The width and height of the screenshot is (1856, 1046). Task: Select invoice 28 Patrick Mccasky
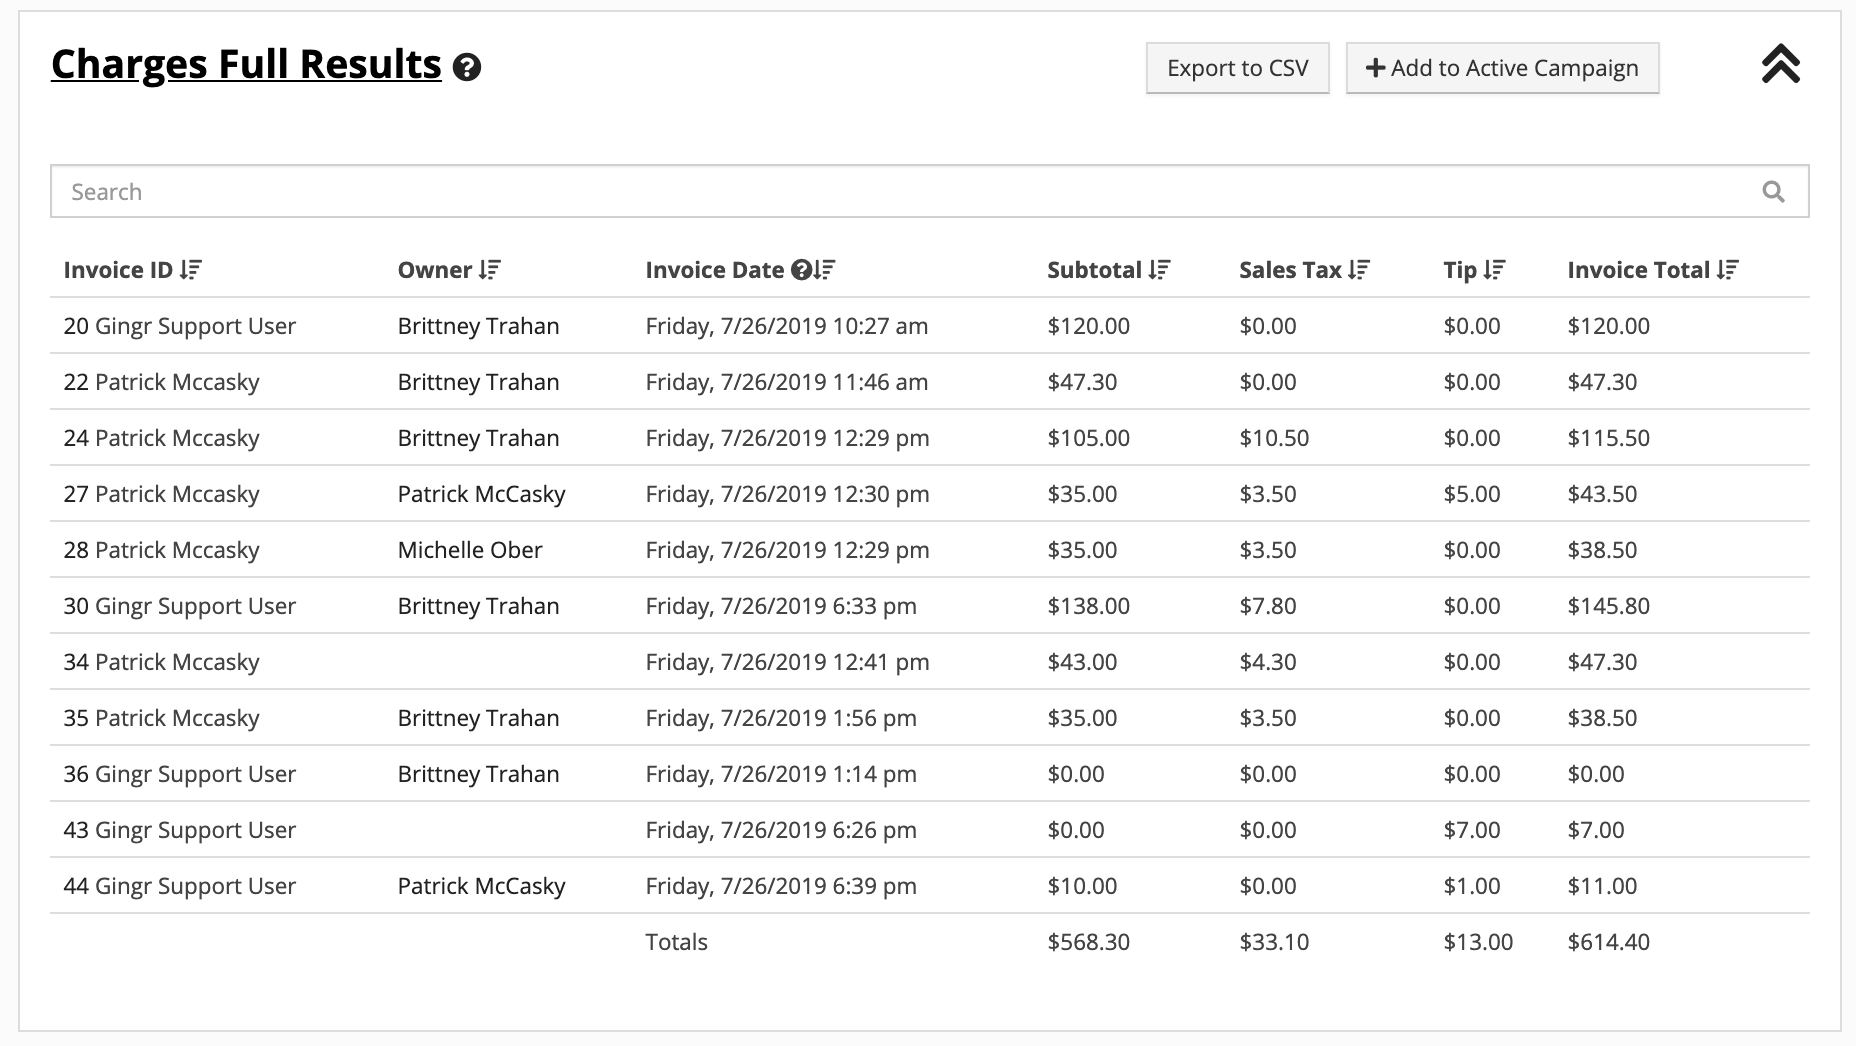[161, 550]
